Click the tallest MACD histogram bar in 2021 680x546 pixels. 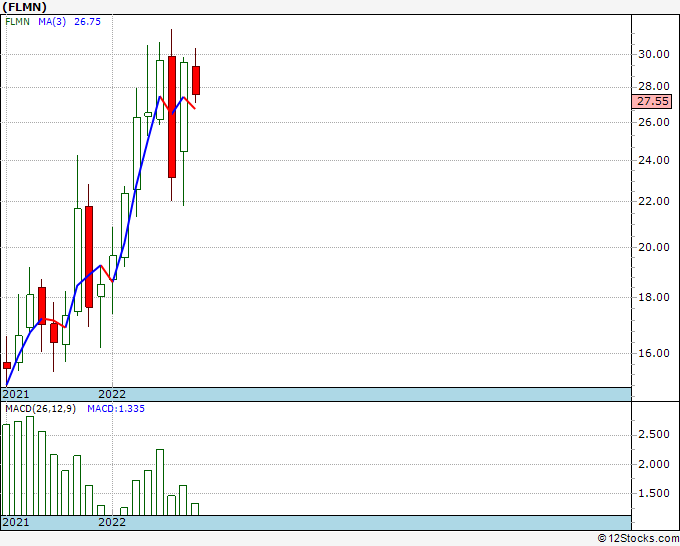click(30, 466)
